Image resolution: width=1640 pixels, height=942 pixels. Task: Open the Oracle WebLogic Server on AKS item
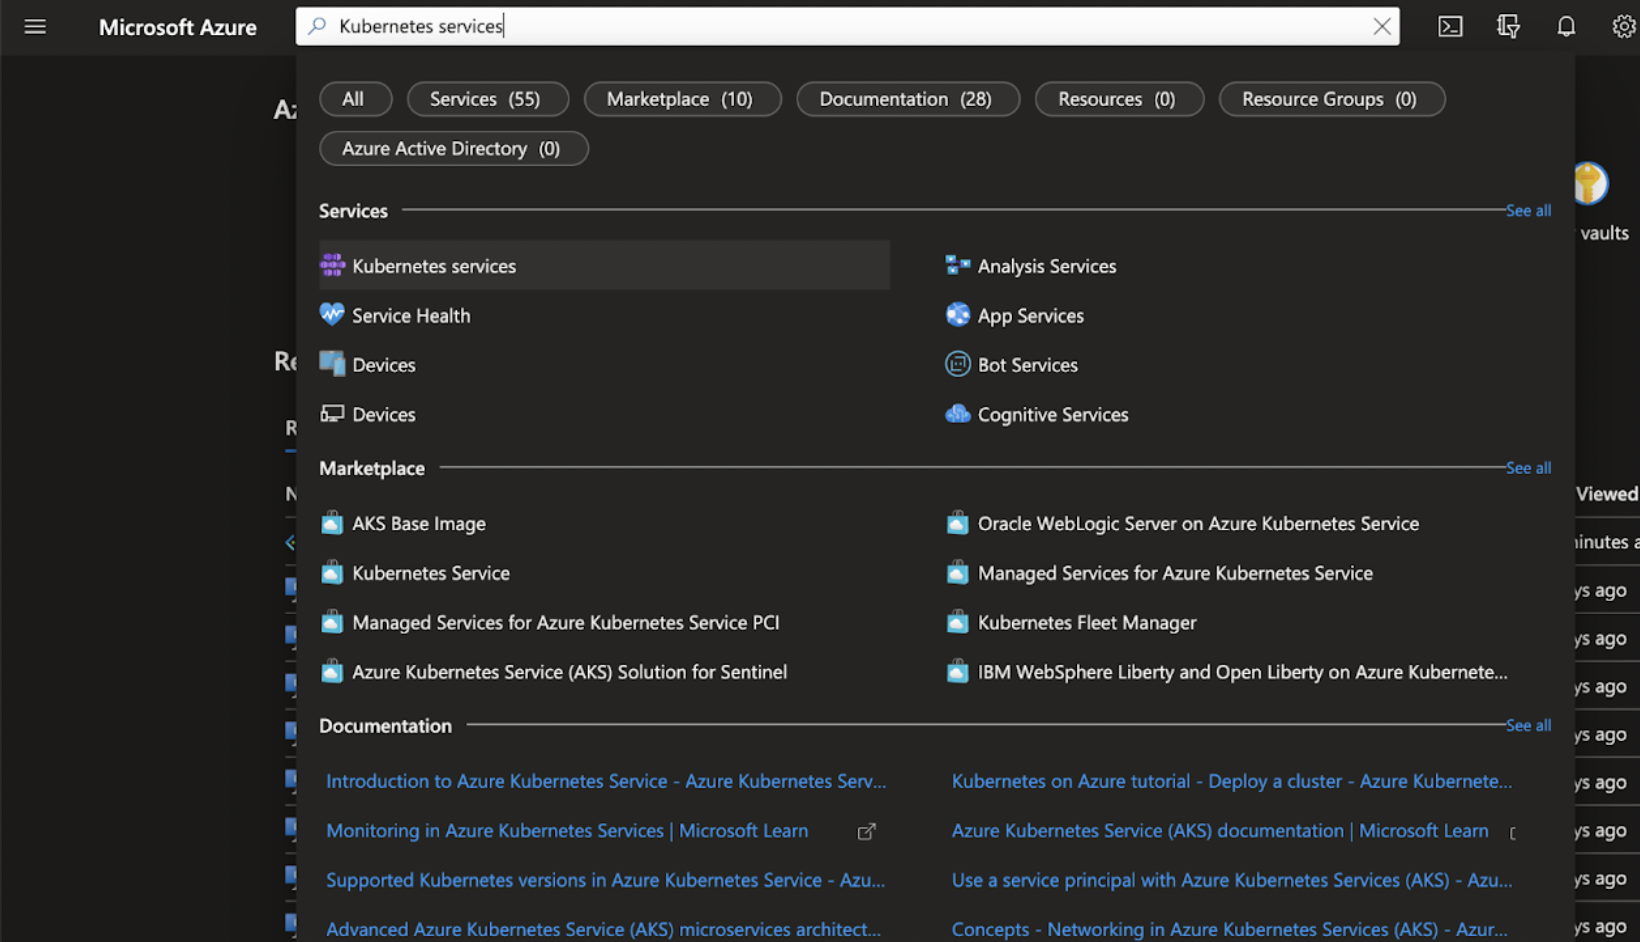pyautogui.click(x=1198, y=523)
